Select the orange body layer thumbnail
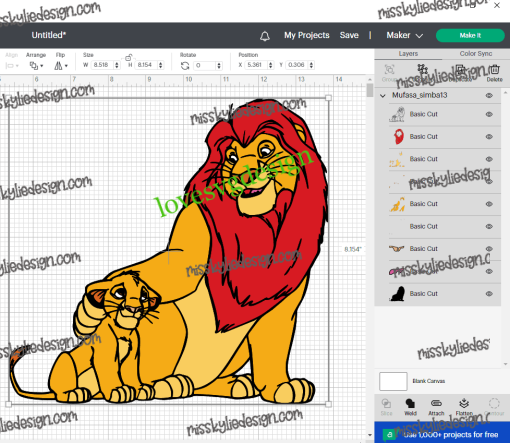The height and width of the screenshot is (443, 510). pyautogui.click(x=397, y=204)
